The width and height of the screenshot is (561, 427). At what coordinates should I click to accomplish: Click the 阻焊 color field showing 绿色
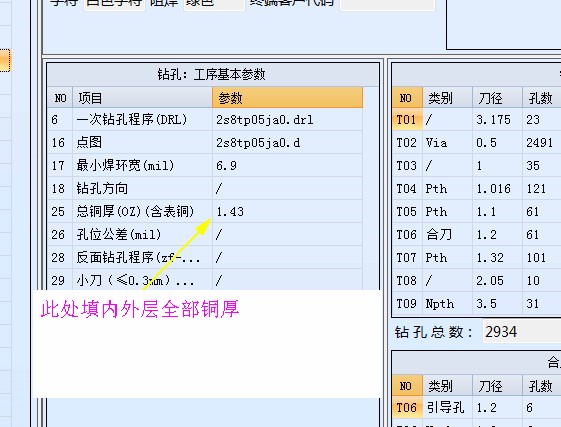[x=214, y=4]
